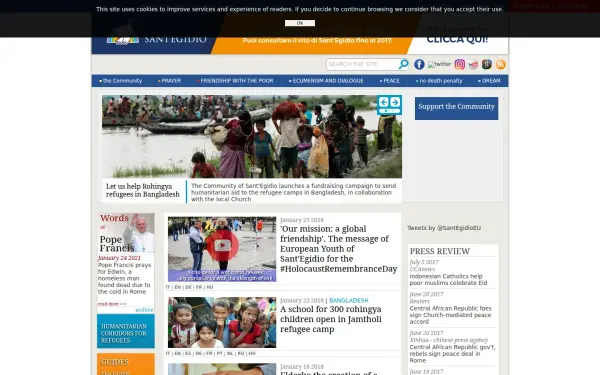Click 'Xinhua - chinese press agency' source text
Image resolution: width=600 pixels, height=375 pixels.
pos(449,340)
